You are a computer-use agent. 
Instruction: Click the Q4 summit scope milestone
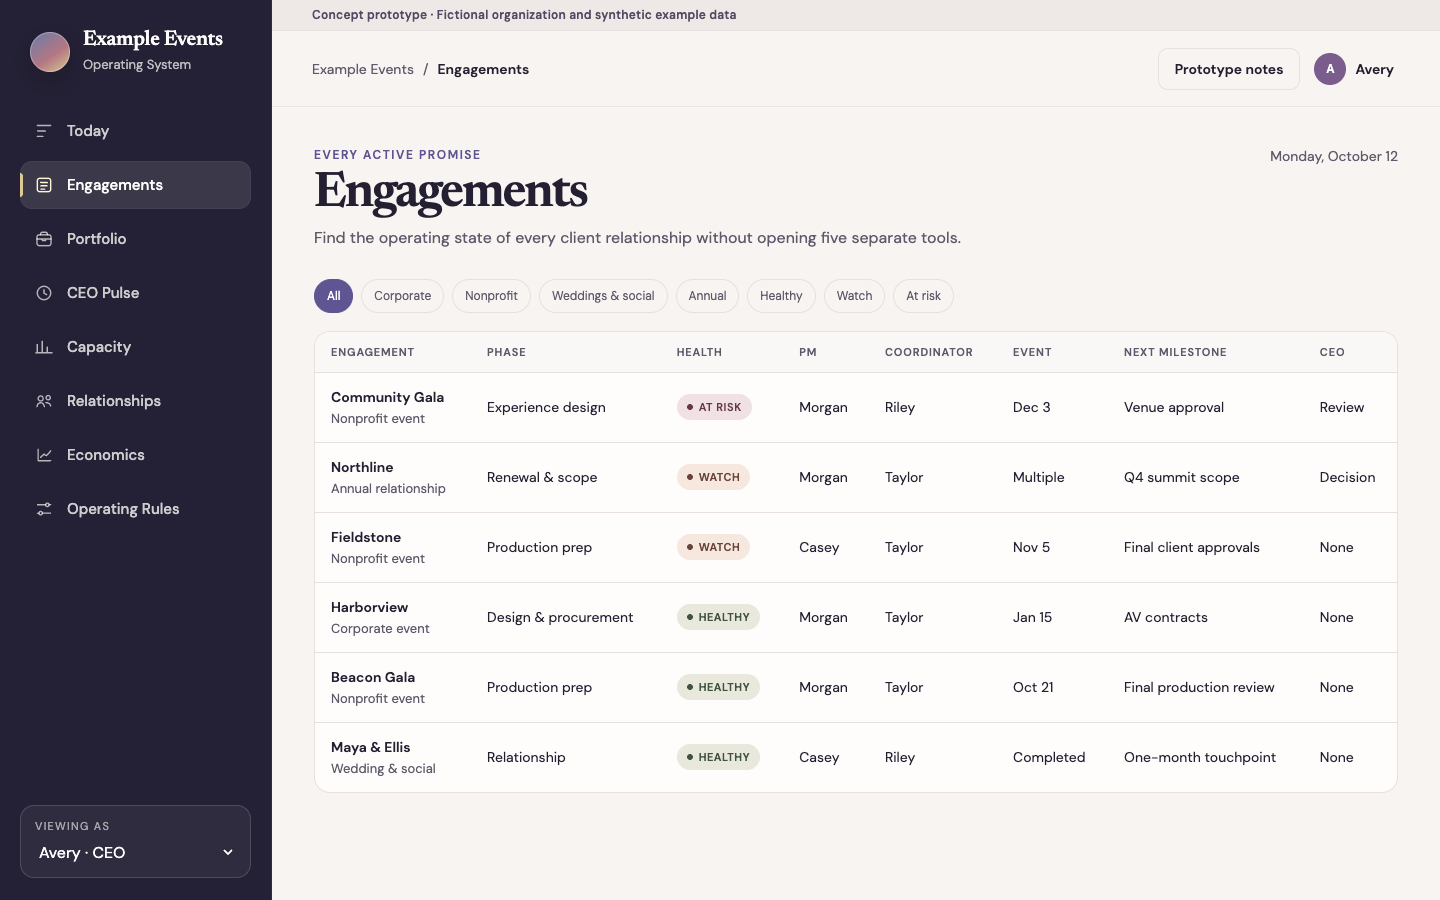click(1181, 477)
